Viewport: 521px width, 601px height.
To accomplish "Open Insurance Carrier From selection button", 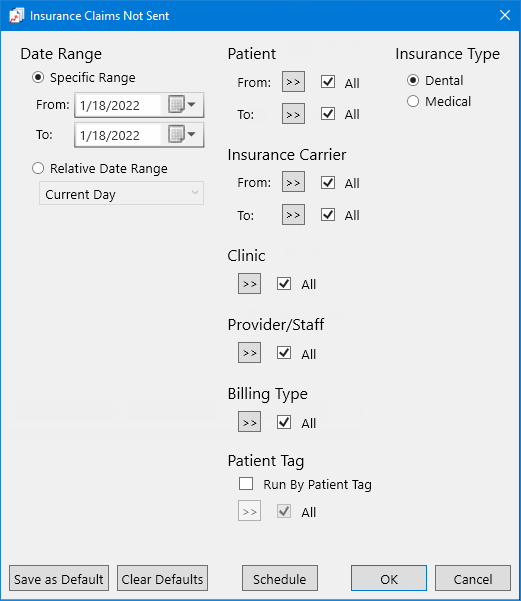I will click(293, 182).
